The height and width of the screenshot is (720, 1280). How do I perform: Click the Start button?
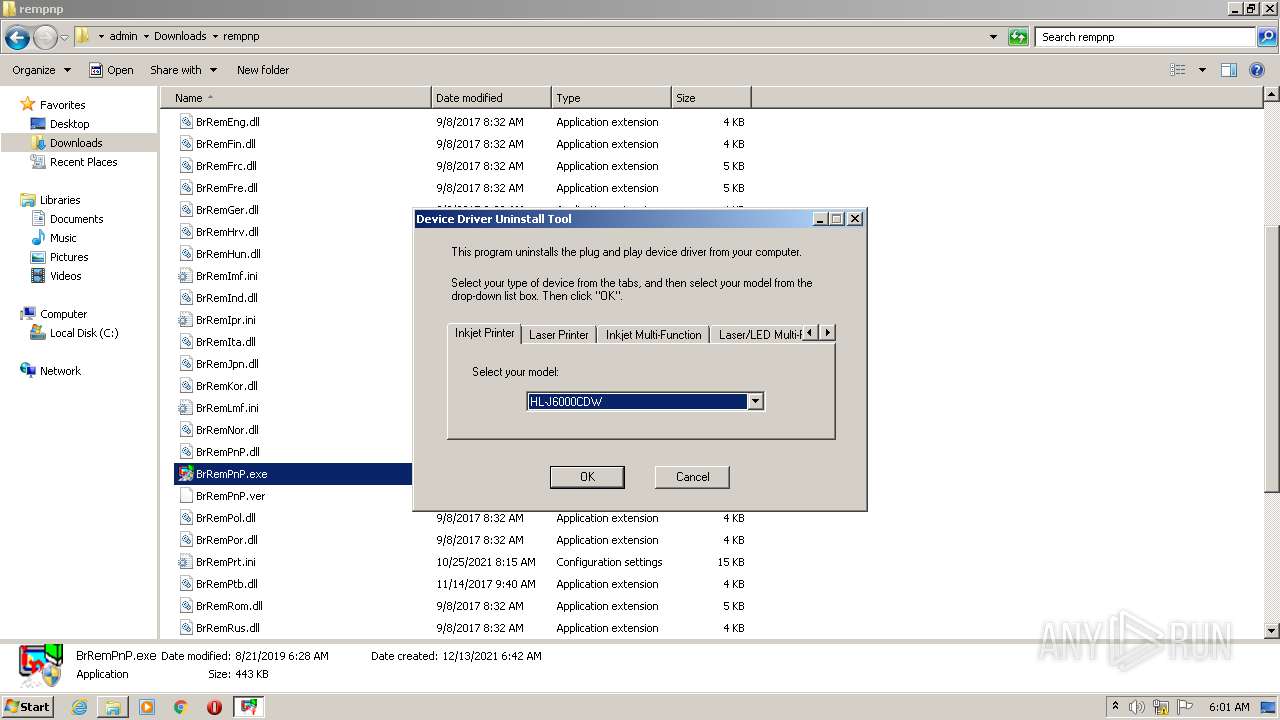coord(28,706)
